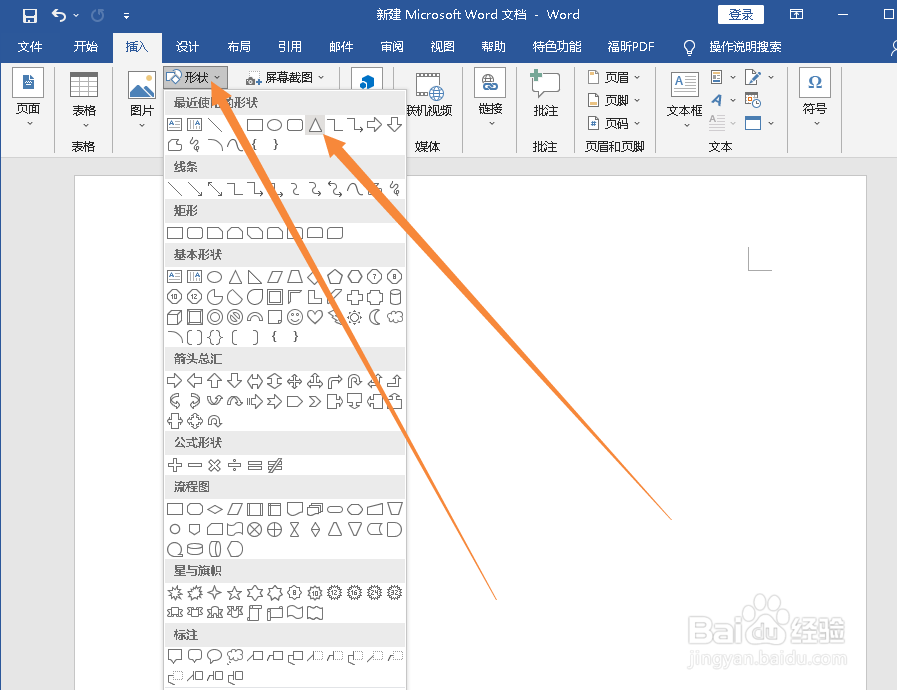Pick the decagon shape labeled 10
The height and width of the screenshot is (690, 897).
pos(174,297)
